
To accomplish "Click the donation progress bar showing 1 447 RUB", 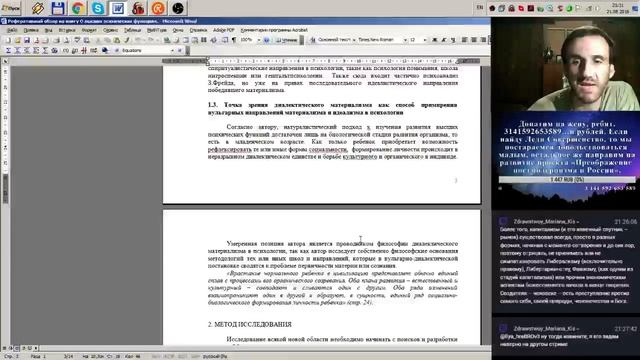I will coord(567,180).
